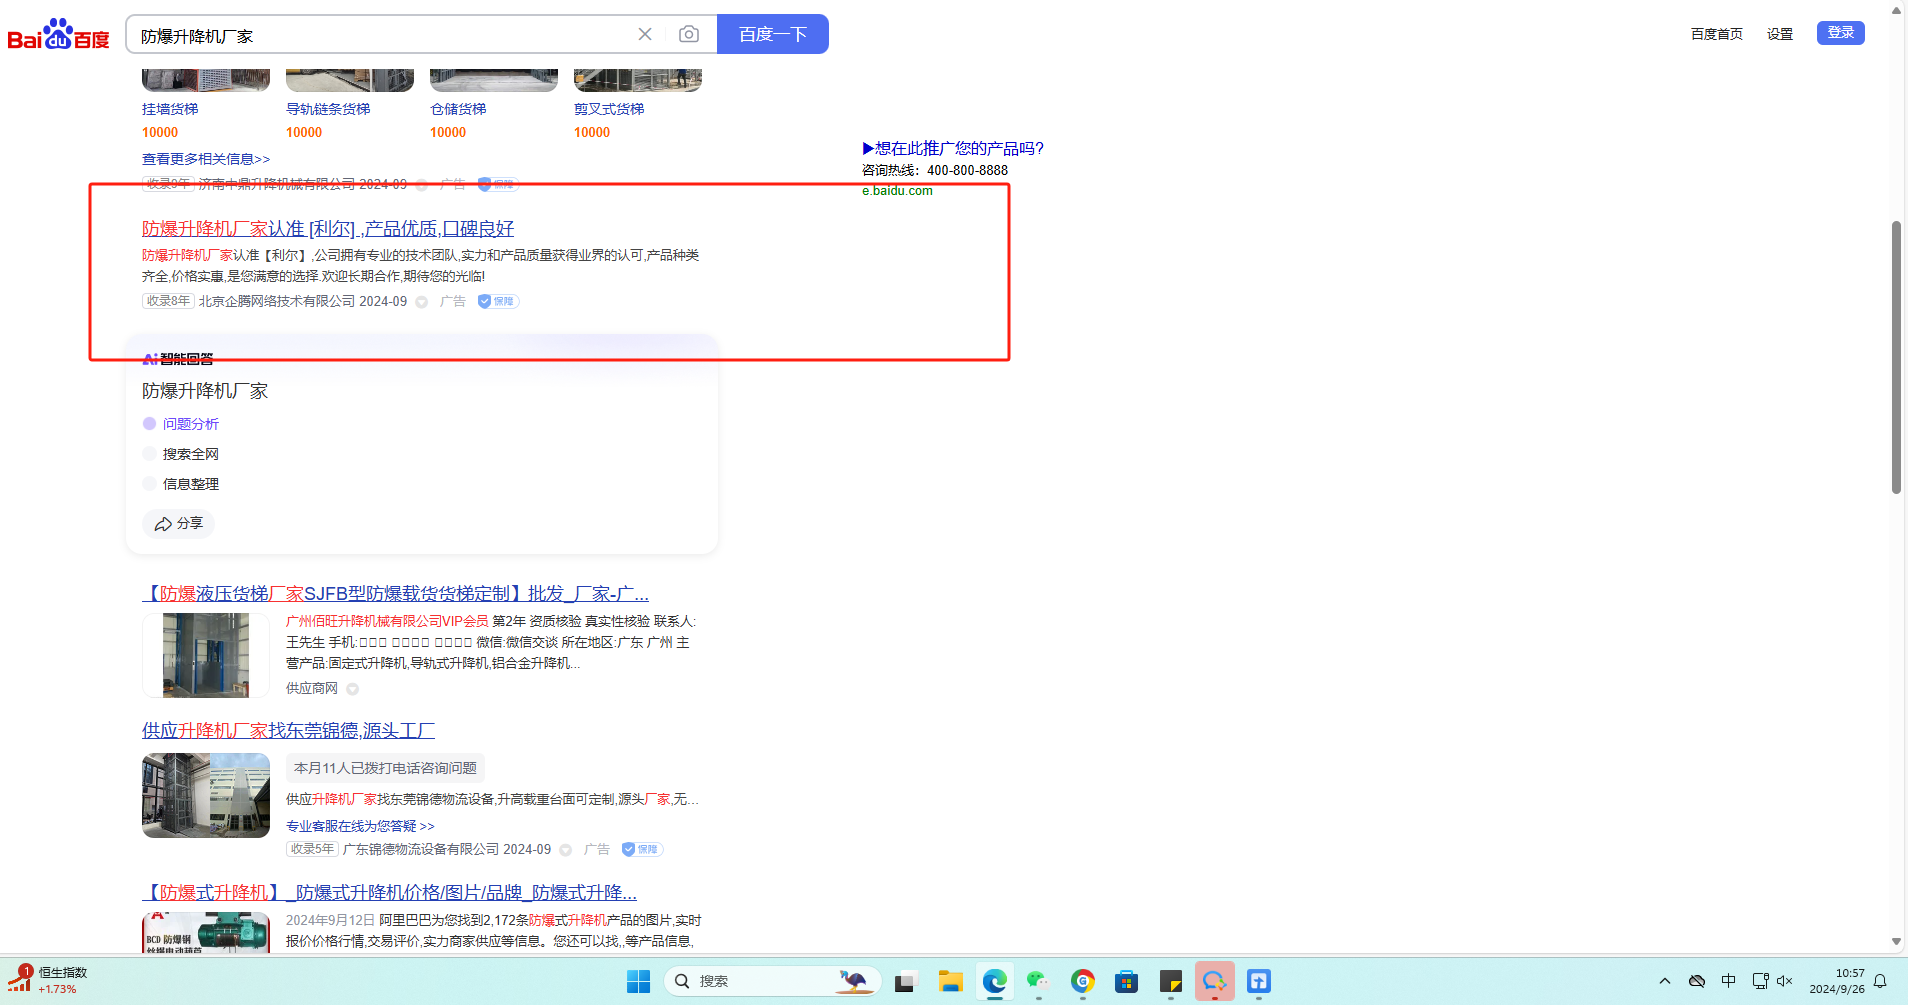Screen dimensions: 1908x1005
Task: Open result 供应升降机厂家找东莞锦德,源头工厂
Action: (x=288, y=731)
